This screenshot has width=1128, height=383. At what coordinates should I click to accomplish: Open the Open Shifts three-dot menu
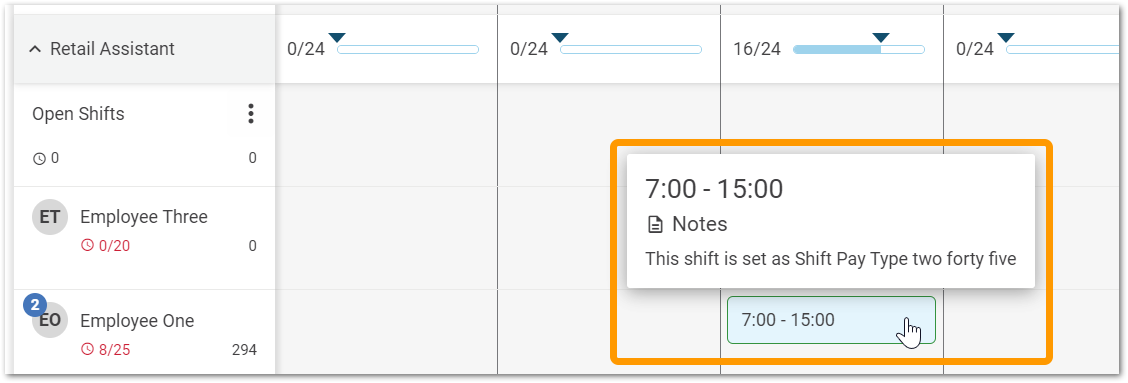tap(250, 114)
